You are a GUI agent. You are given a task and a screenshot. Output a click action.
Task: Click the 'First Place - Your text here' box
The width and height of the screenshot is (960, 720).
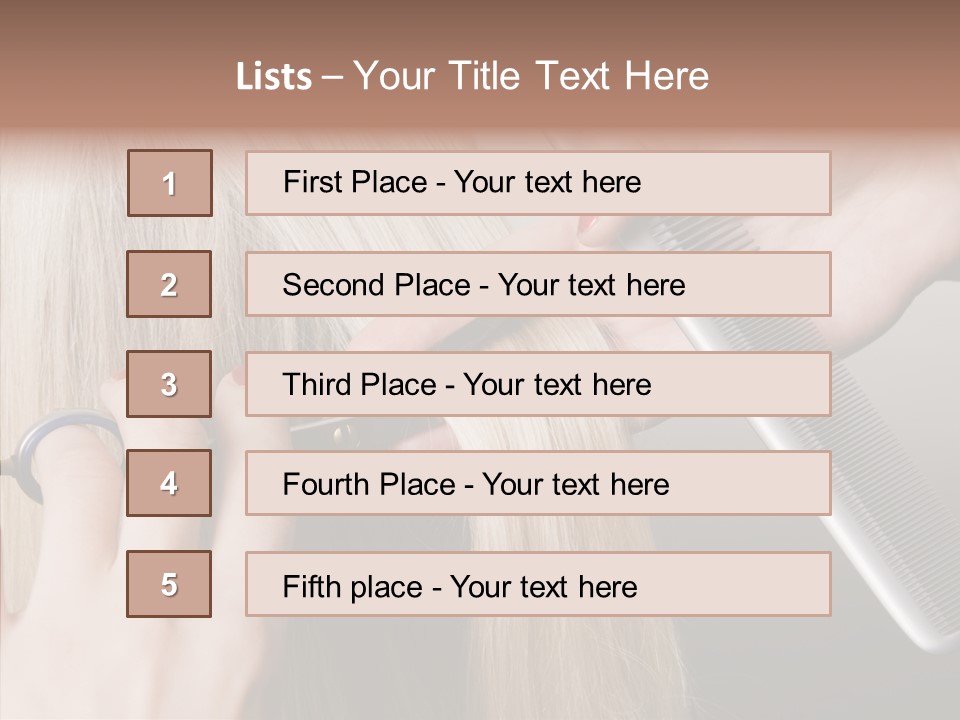[538, 183]
